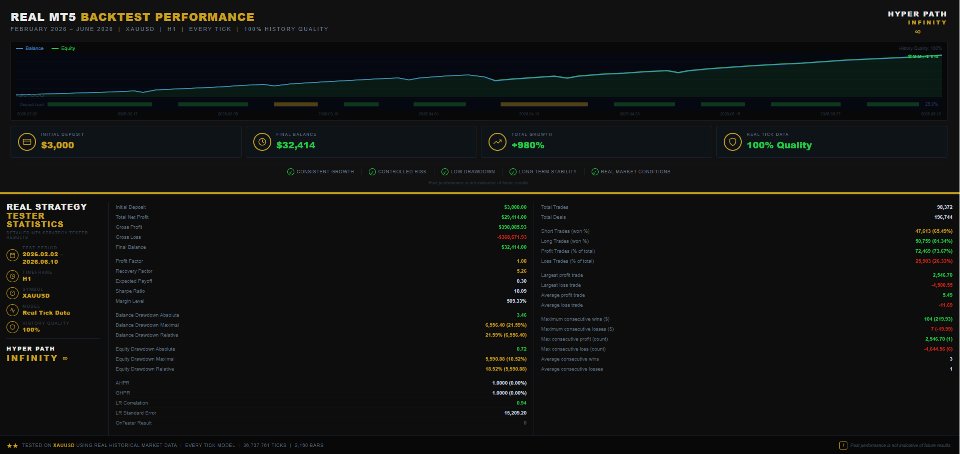This screenshot has height=454, width=960.
Task: Click the Recovery Factor row label
Action: tap(132, 271)
